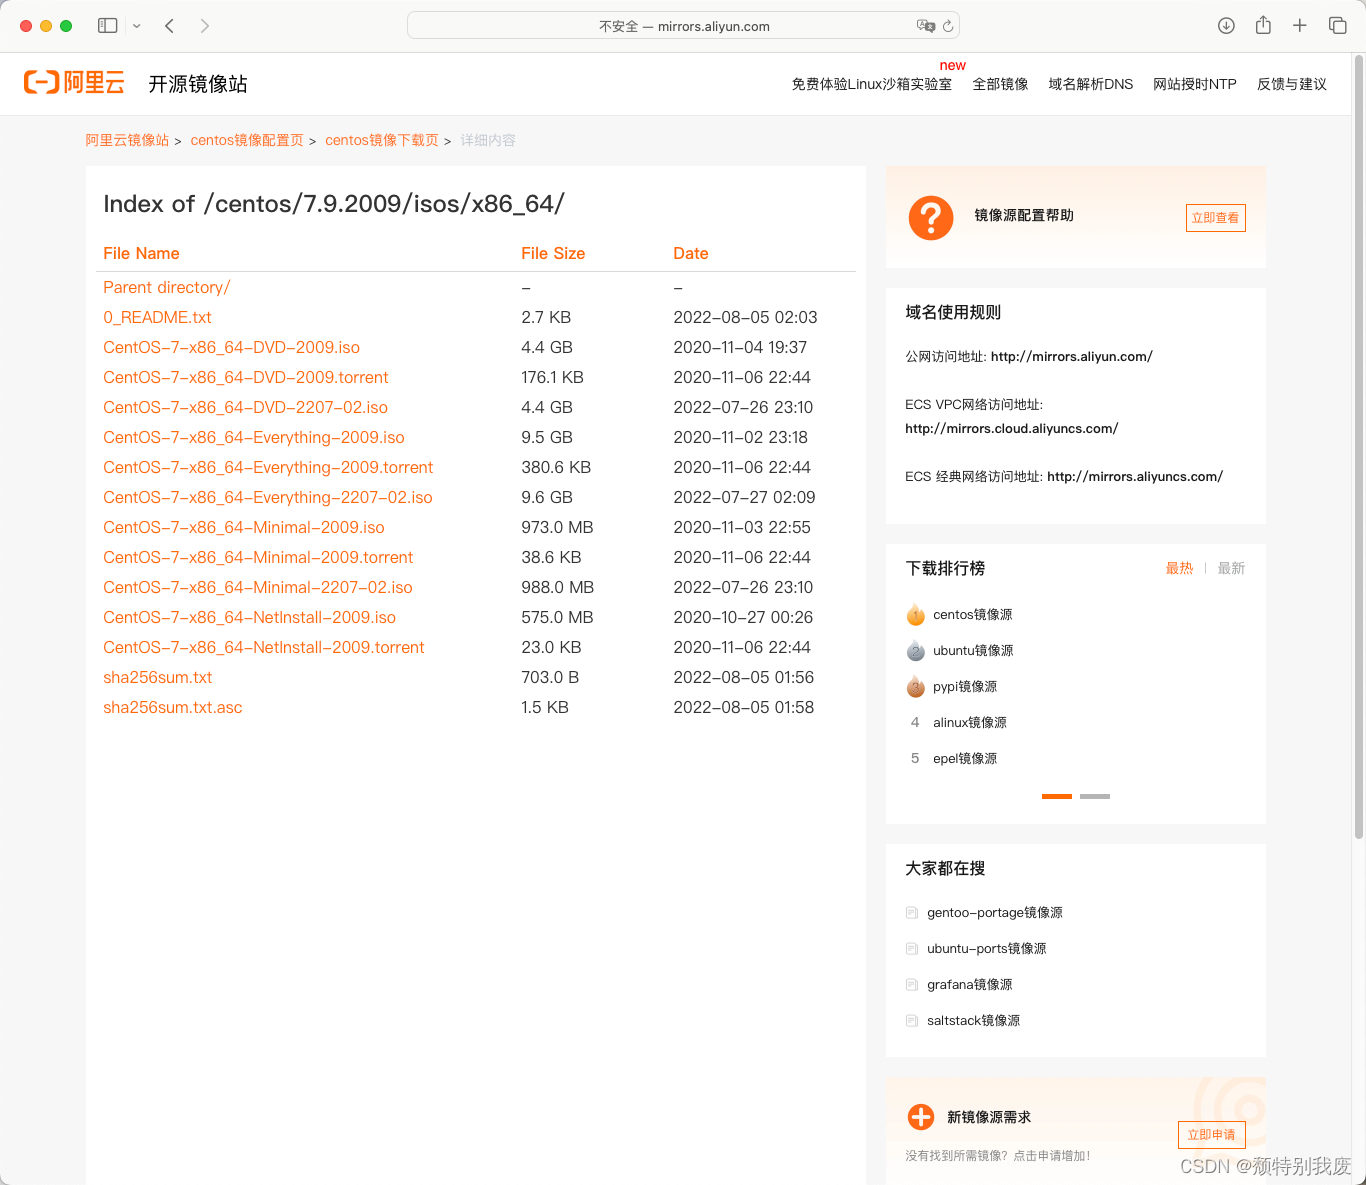Download CentOS-7-x86_64-Minimal-2207-02.iso
Screen dimensions: 1366x1185
pos(258,587)
